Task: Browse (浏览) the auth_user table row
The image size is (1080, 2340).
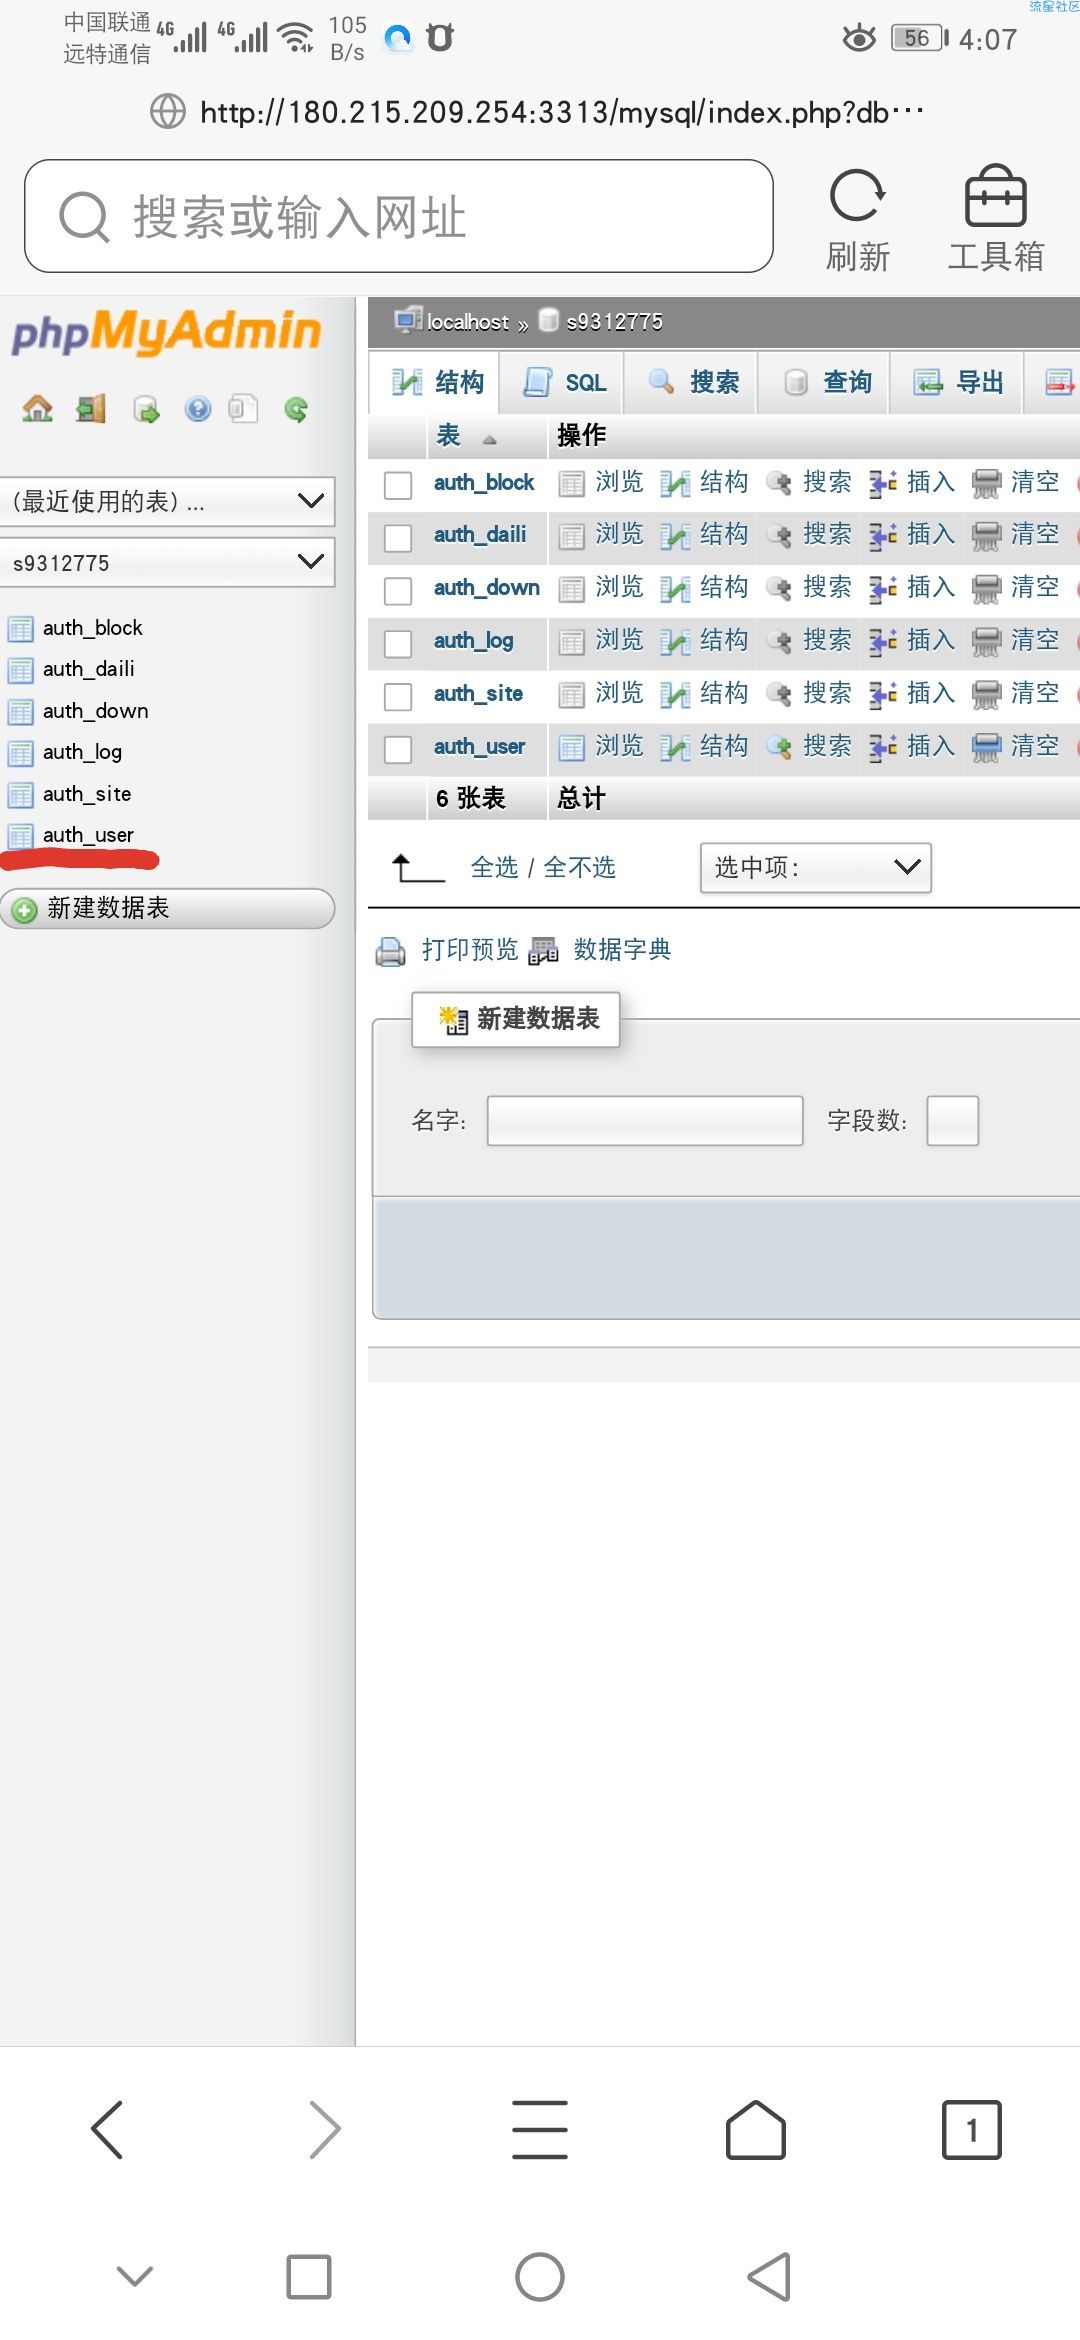Action: (601, 747)
